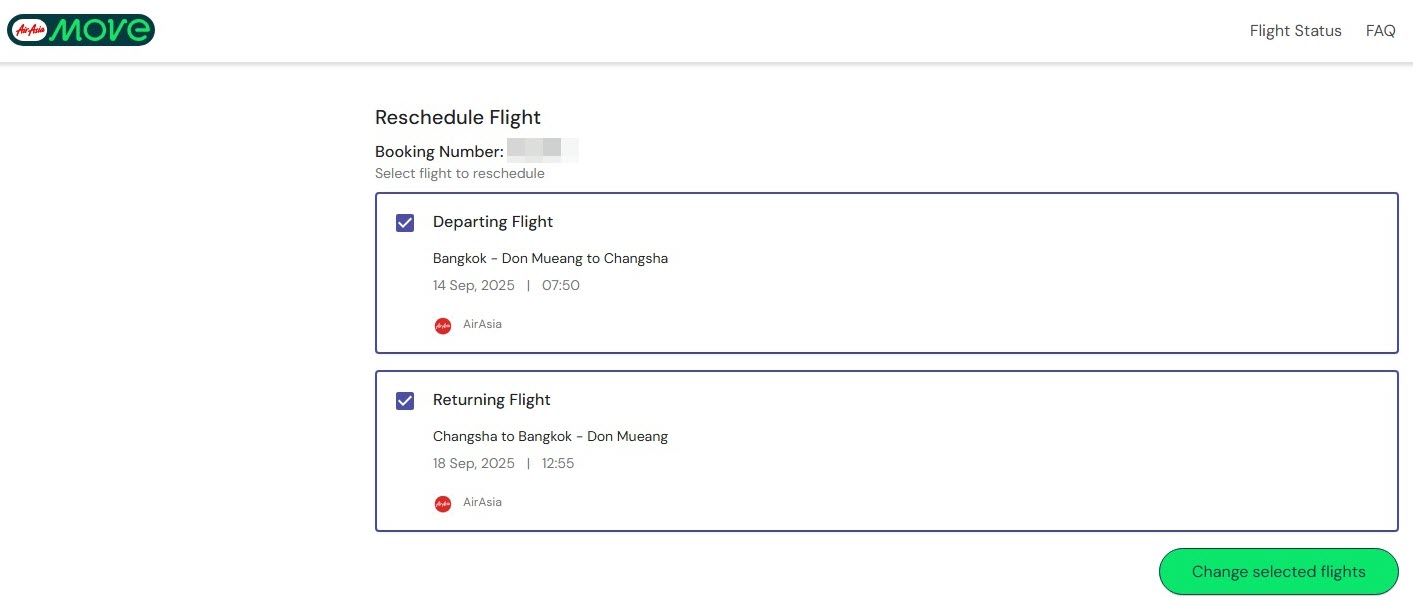Click AirAsia airline name in returning card
This screenshot has width=1413, height=607.
[x=482, y=502]
